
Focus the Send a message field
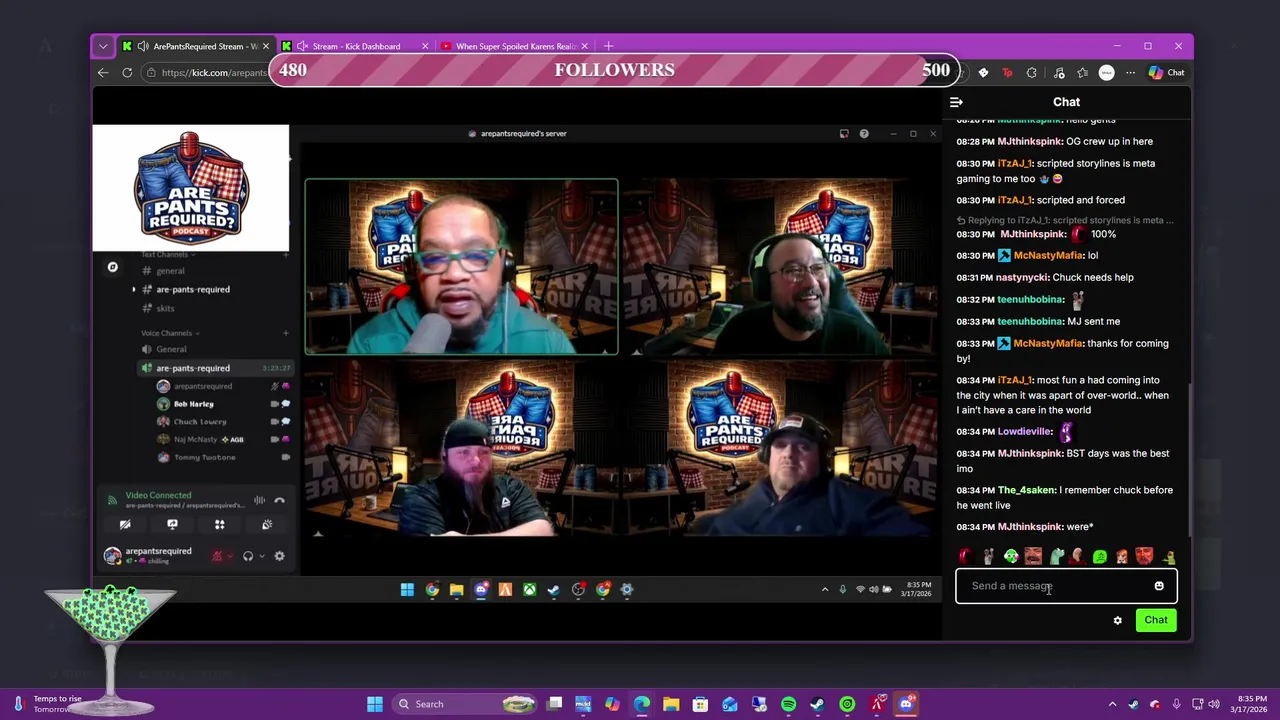point(1066,586)
